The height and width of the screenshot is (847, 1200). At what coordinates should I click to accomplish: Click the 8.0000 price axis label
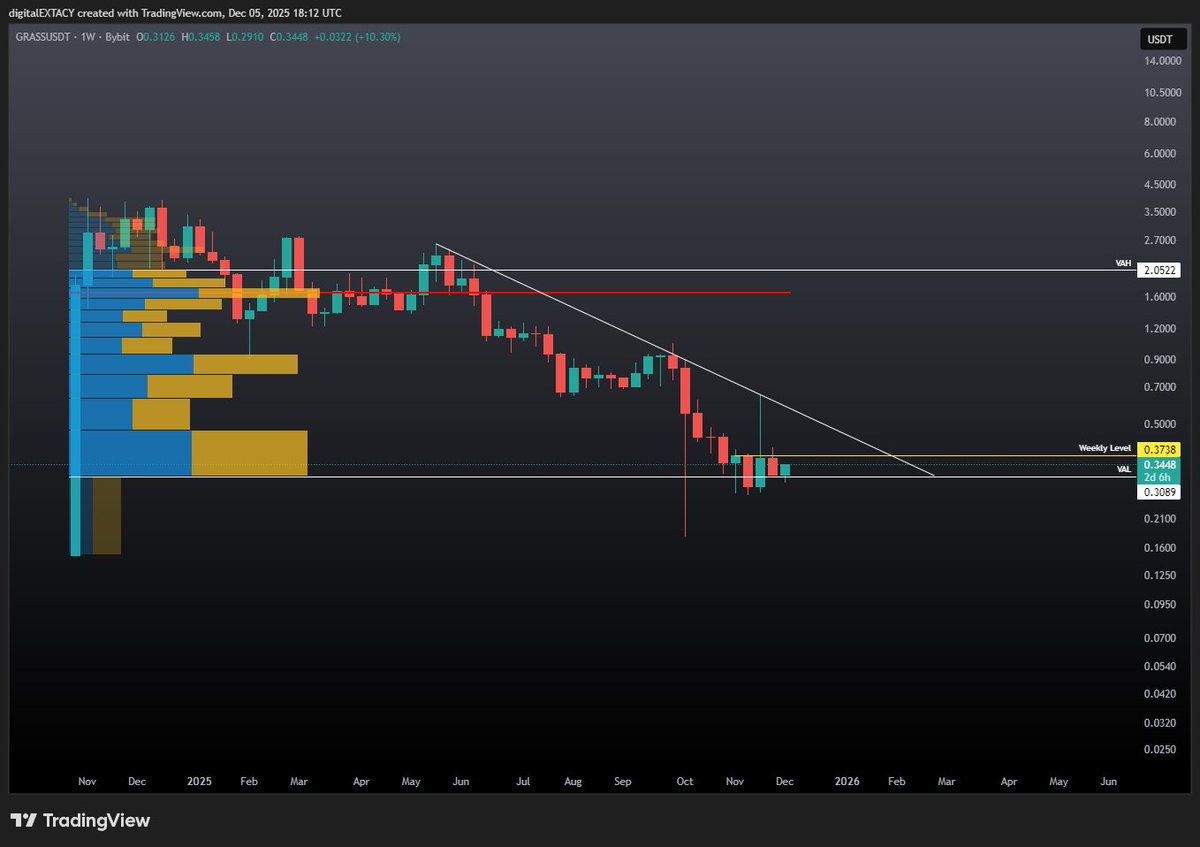point(1162,123)
